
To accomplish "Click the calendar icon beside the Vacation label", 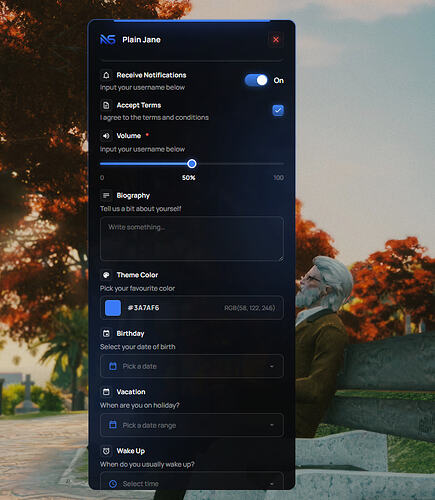I will (106, 392).
